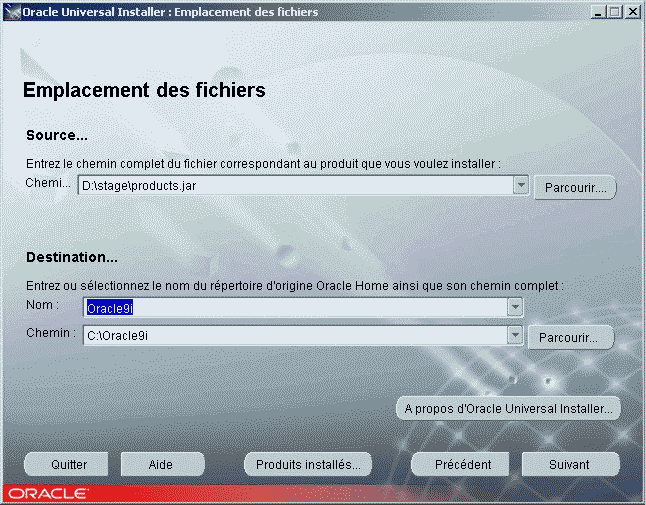The height and width of the screenshot is (505, 646).
Task: Click the Nom field containing Oracle9i
Action: (295, 308)
